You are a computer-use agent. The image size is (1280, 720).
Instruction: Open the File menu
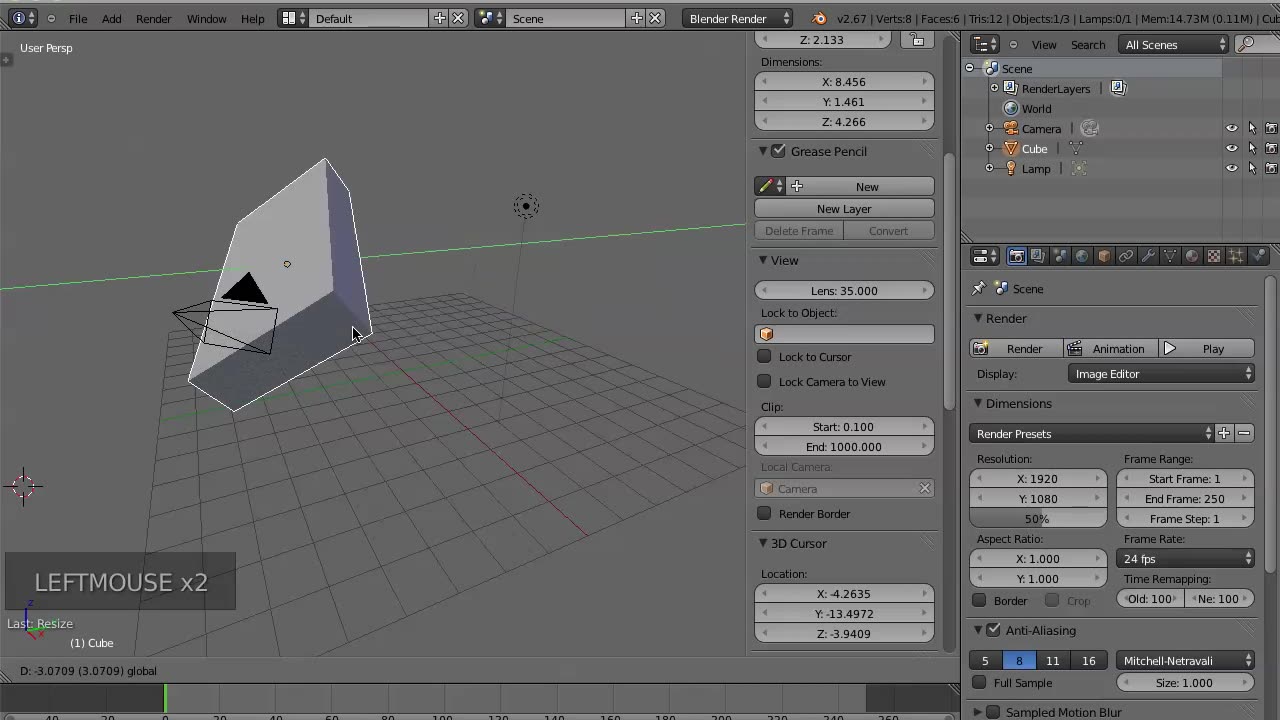point(77,18)
